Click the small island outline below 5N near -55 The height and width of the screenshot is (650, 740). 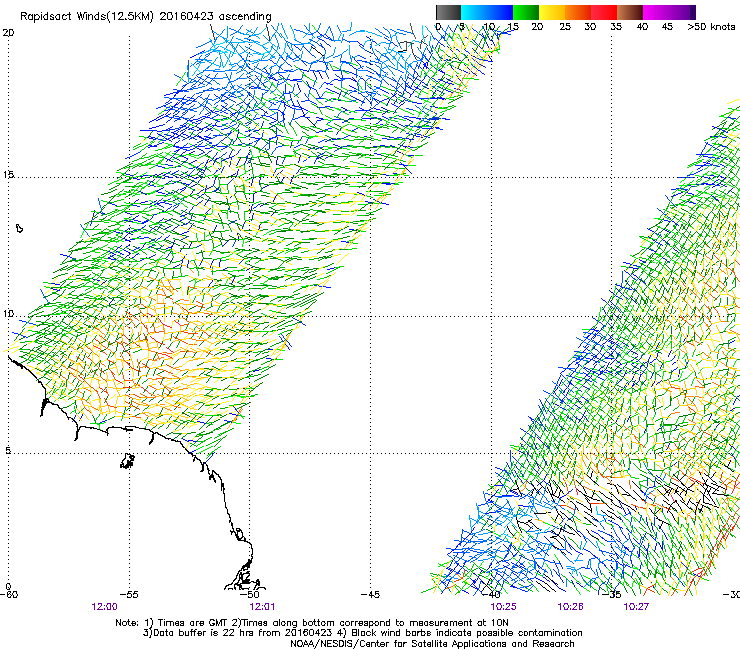pyautogui.click(x=127, y=461)
